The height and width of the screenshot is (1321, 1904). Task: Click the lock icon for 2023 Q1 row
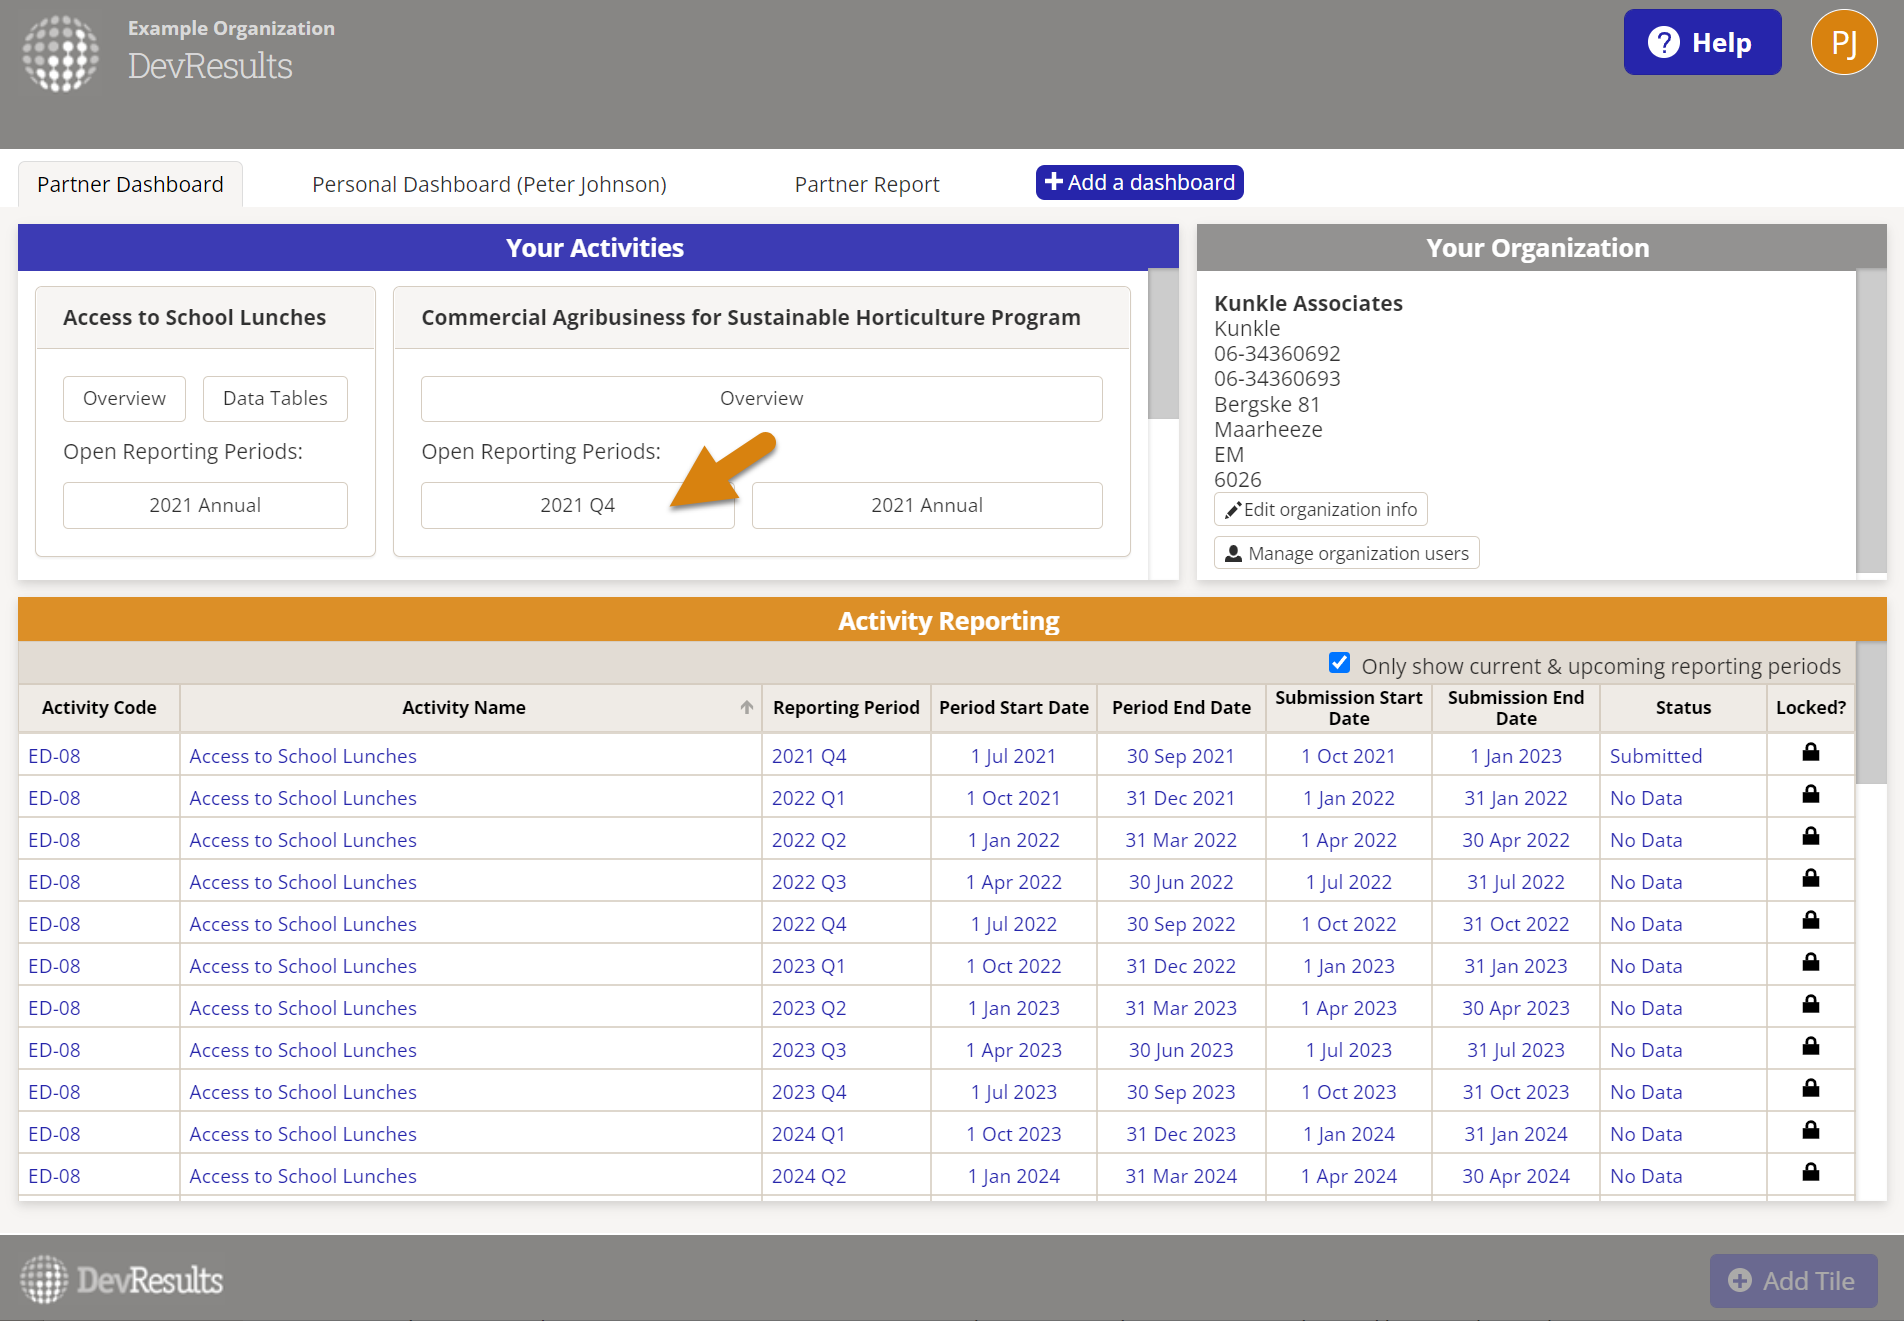tap(1810, 963)
